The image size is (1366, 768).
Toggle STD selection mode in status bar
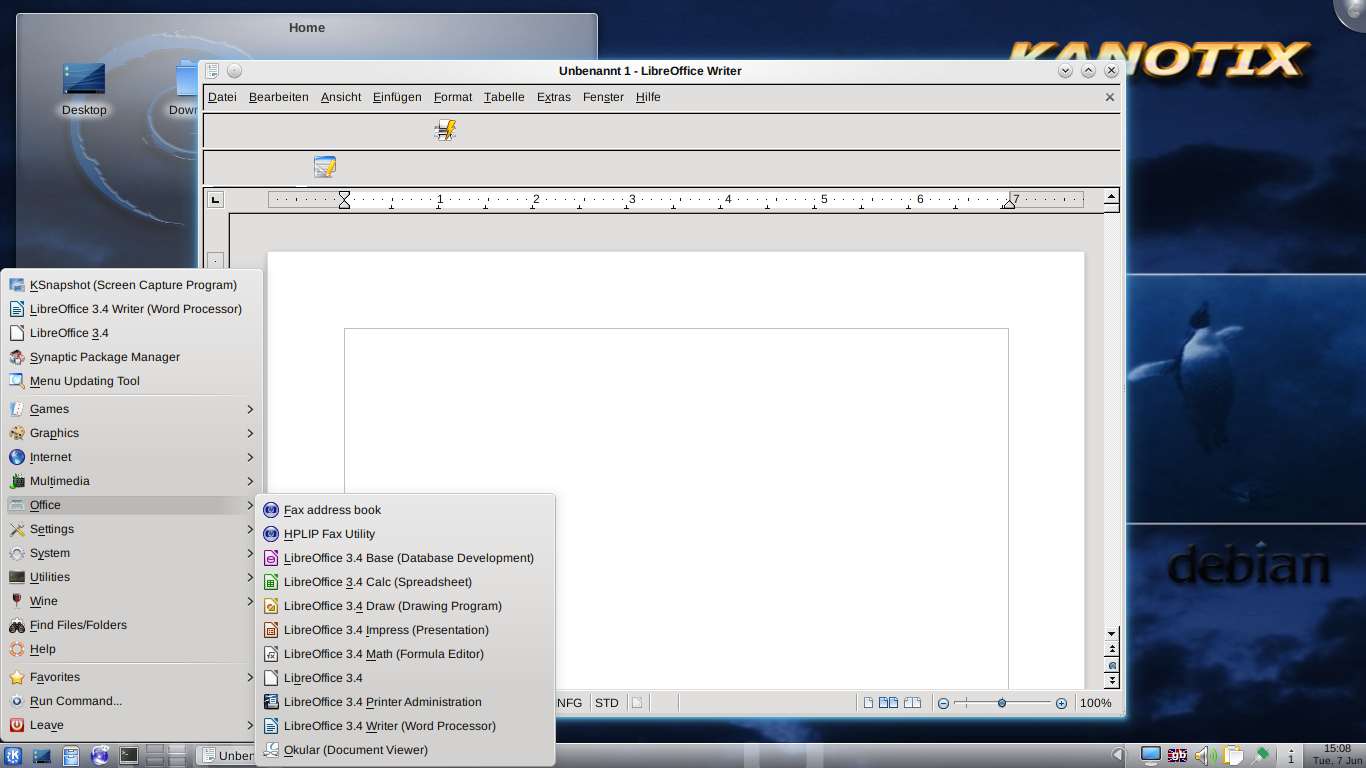coord(607,703)
